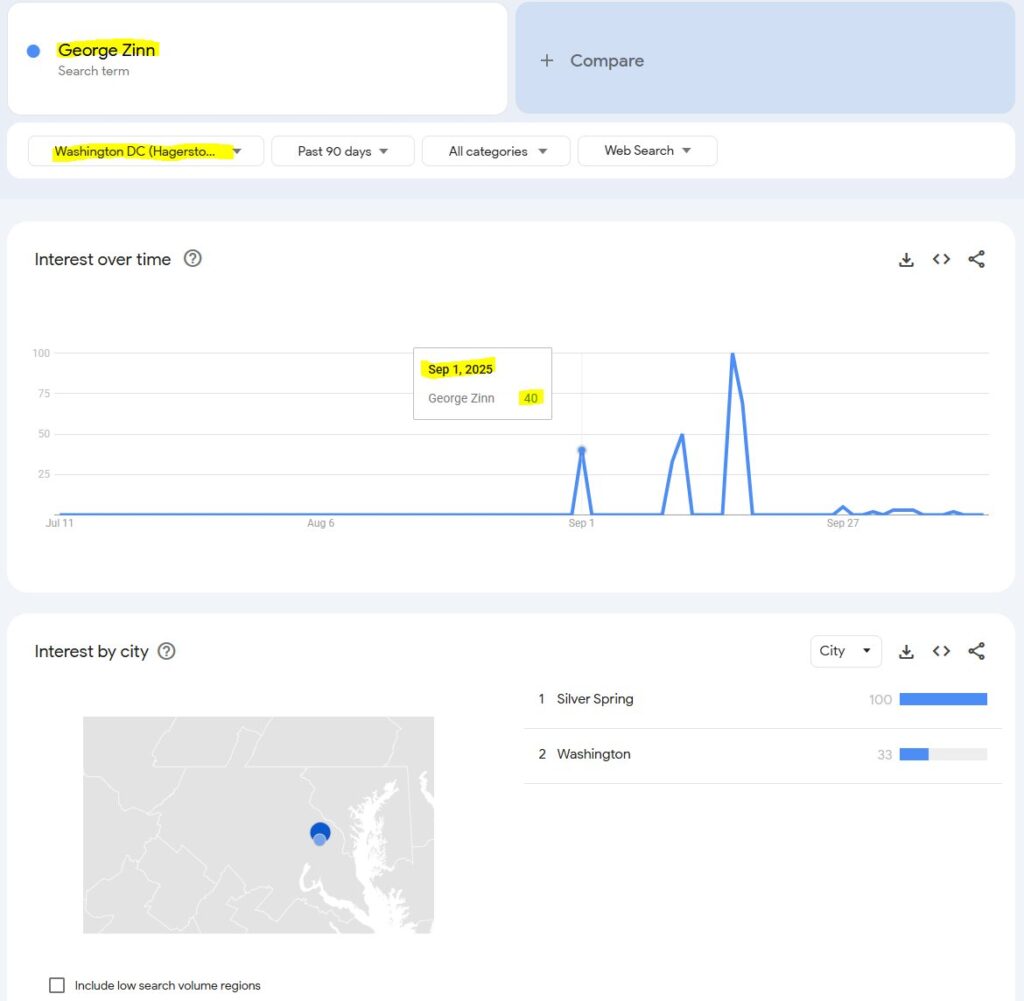Click help icon beside Interest over time
Image resolution: width=1024 pixels, height=1001 pixels.
click(193, 259)
